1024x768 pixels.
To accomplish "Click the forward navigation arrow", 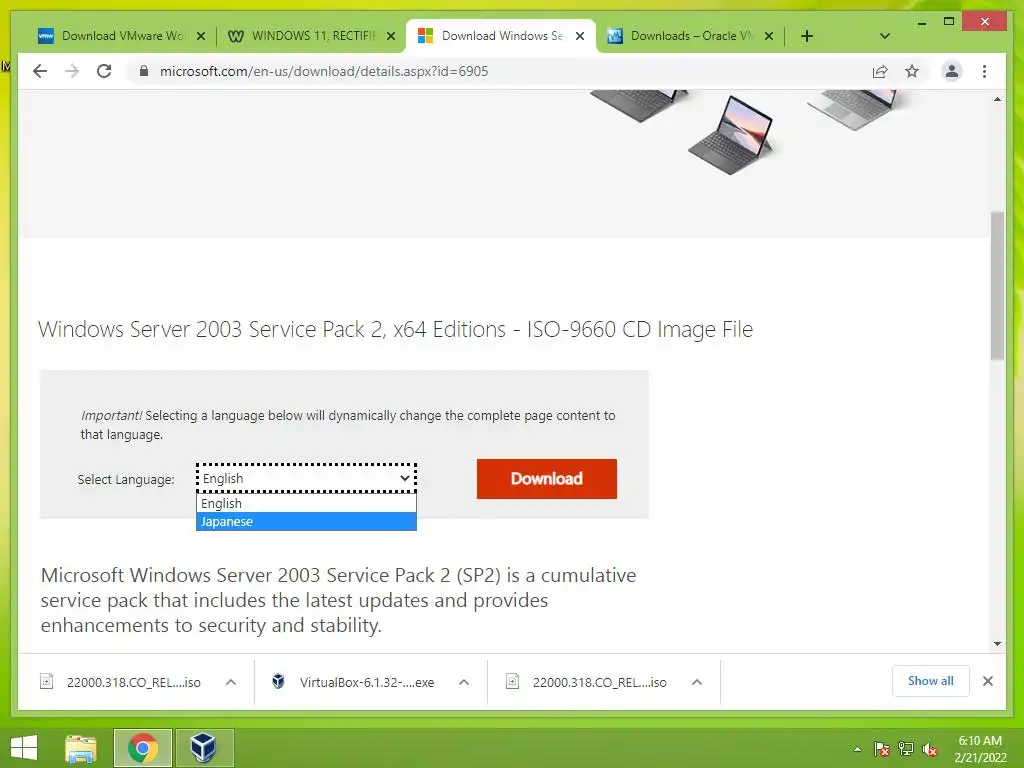I will pyautogui.click(x=72, y=71).
